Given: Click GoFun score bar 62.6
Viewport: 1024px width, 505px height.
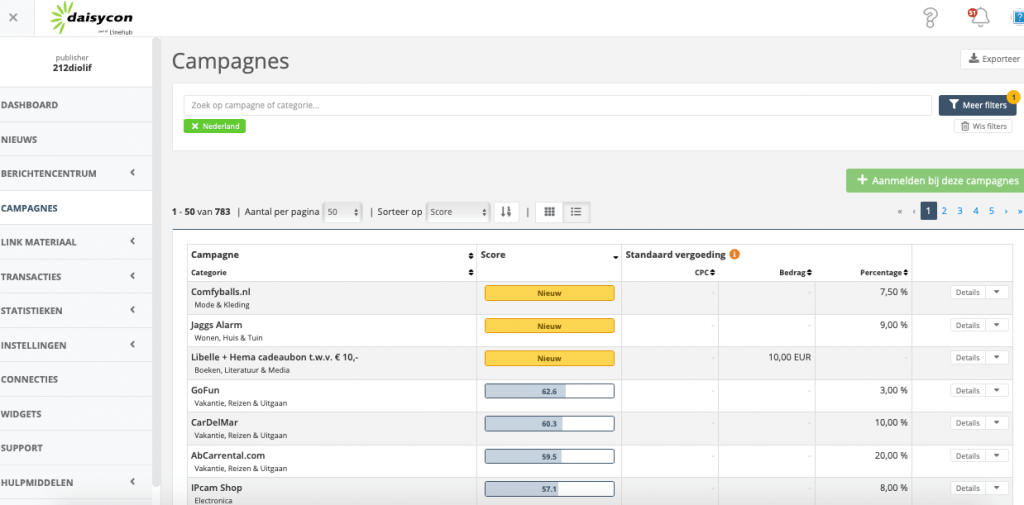Looking at the screenshot, I should point(549,391).
